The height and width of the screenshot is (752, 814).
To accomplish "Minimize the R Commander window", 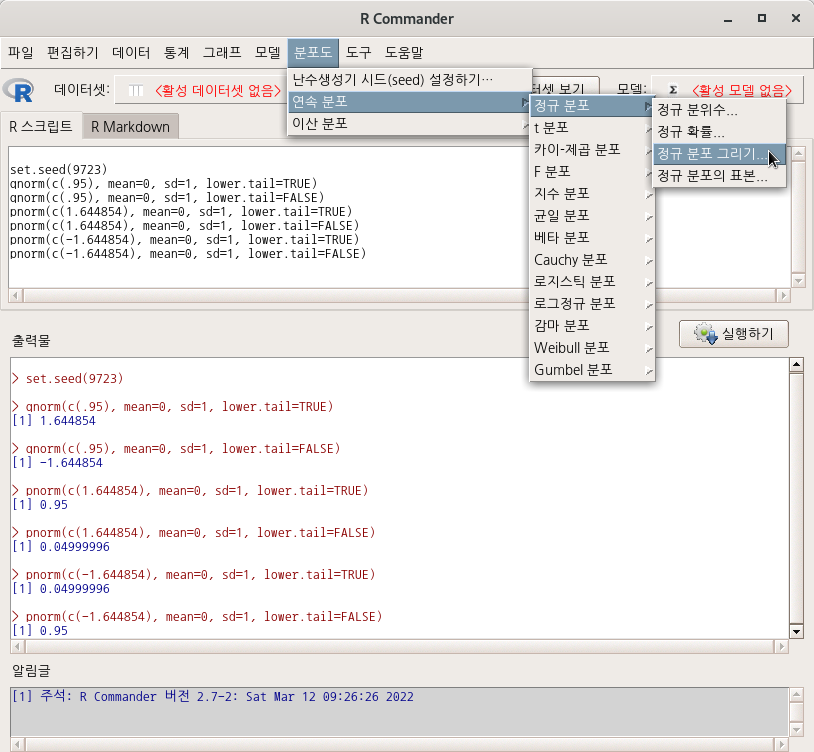I will coord(728,19).
